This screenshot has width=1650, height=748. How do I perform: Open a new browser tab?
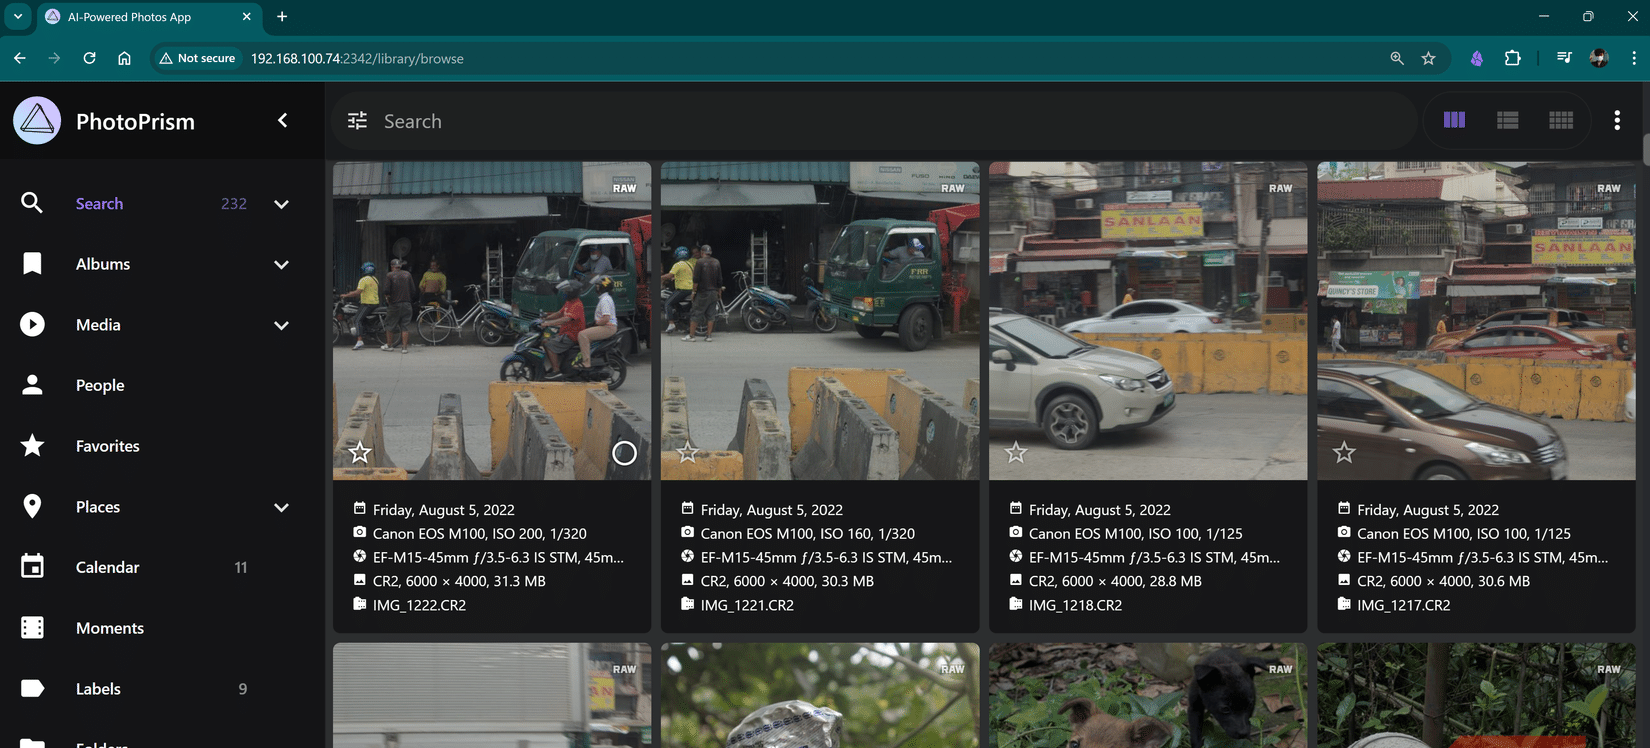tap(282, 16)
